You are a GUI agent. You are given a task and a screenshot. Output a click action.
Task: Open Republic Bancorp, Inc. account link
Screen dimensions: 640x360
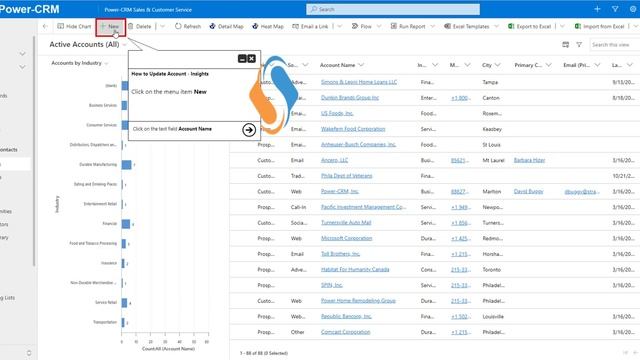[346, 317]
